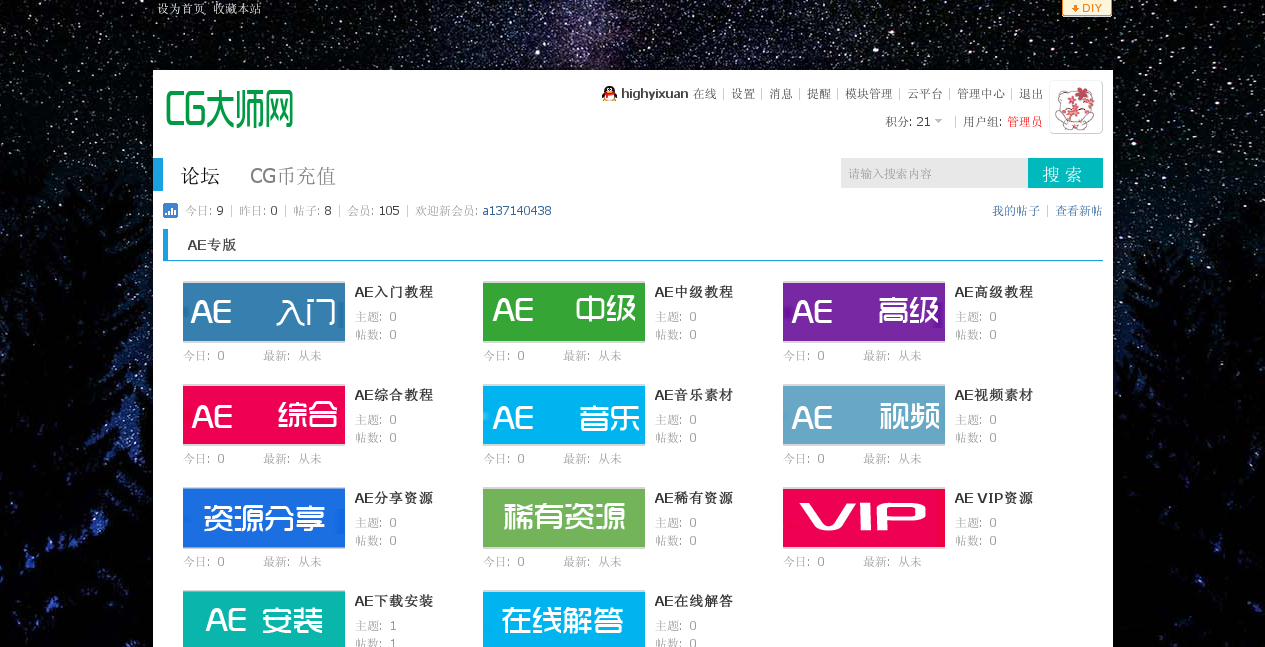Open the AE入门 forum banner icon
This screenshot has width=1265, height=647.
click(264, 312)
